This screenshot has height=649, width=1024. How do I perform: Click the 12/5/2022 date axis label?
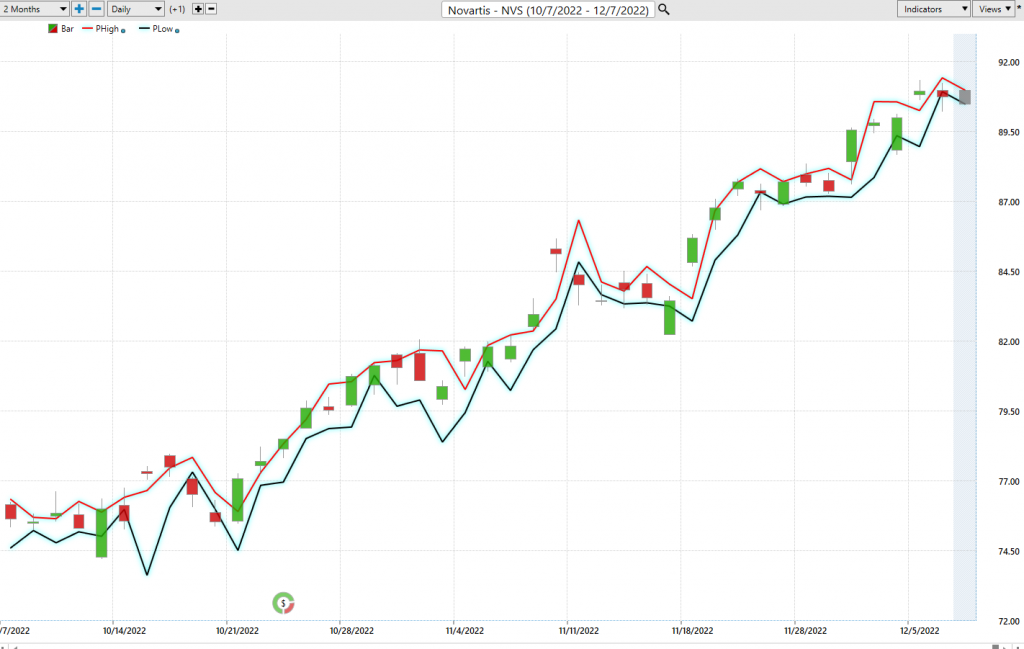tap(920, 631)
